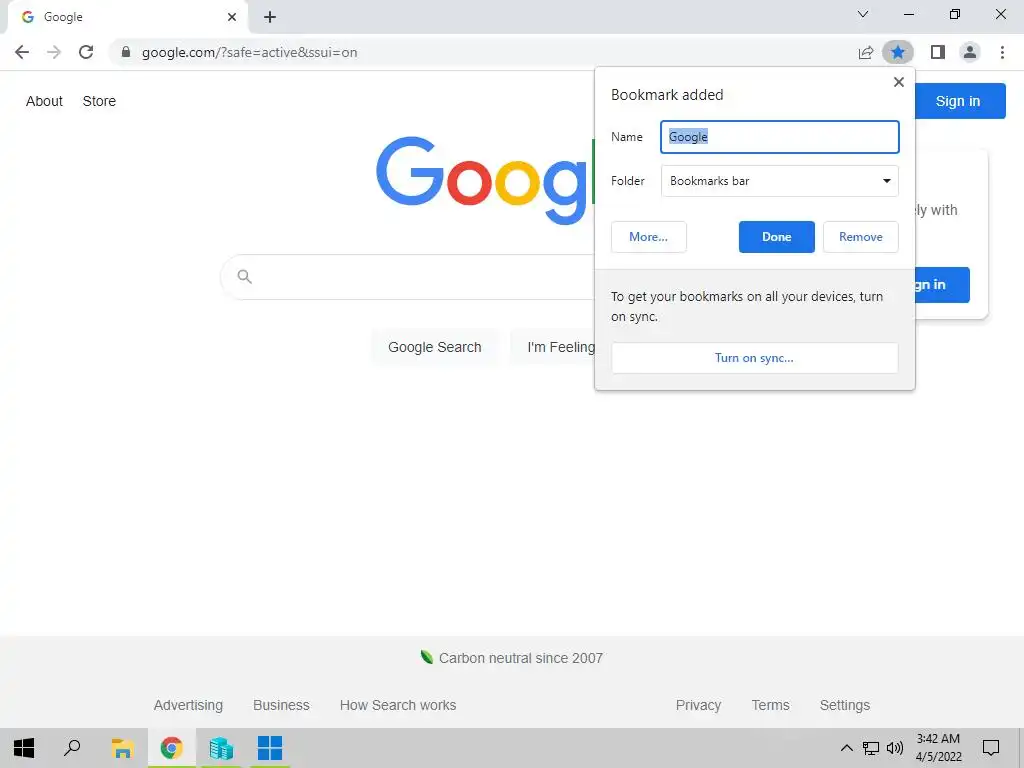The height and width of the screenshot is (768, 1024).
Task: Click the address bar URL
Action: [x=249, y=52]
